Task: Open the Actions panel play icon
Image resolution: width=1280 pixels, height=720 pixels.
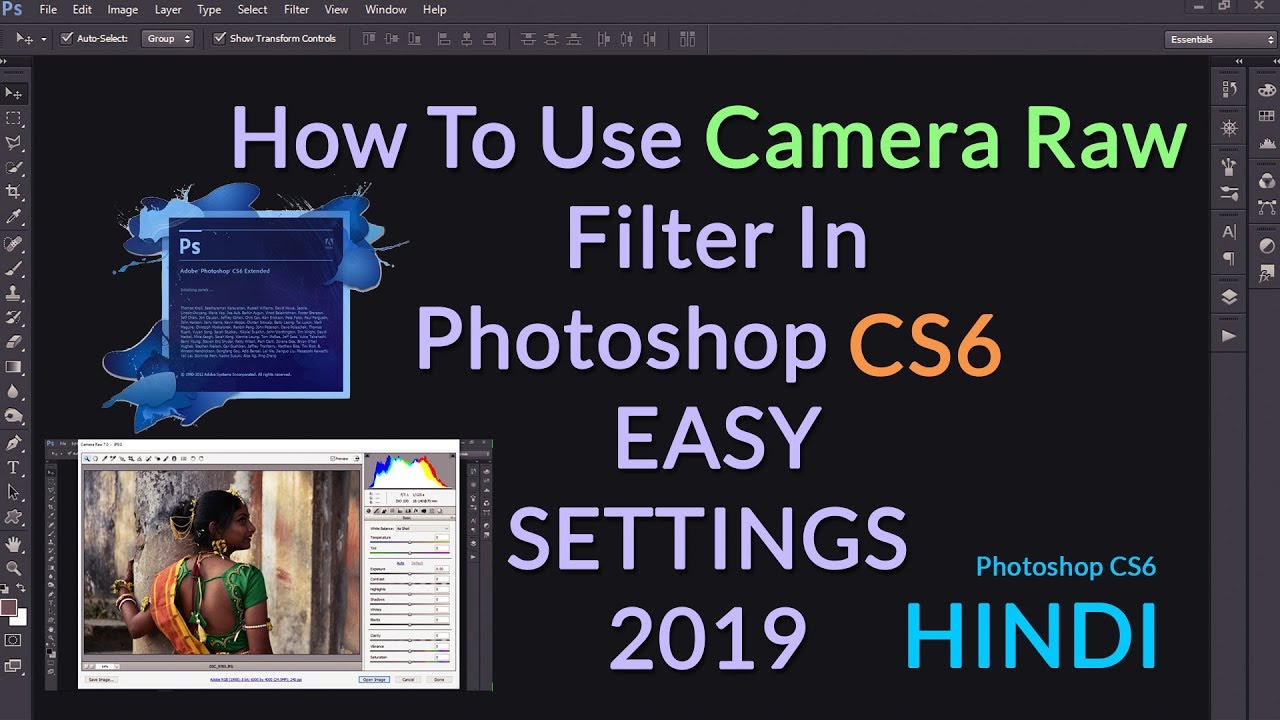Action: [x=1230, y=337]
